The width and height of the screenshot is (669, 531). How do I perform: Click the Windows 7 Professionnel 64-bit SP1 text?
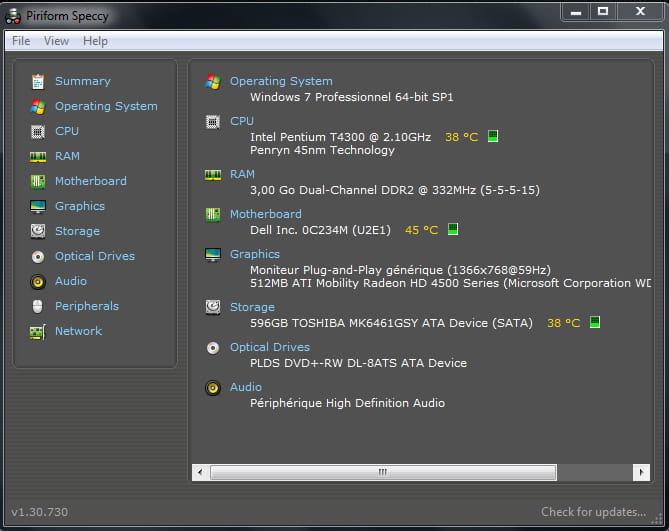pyautogui.click(x=352, y=97)
